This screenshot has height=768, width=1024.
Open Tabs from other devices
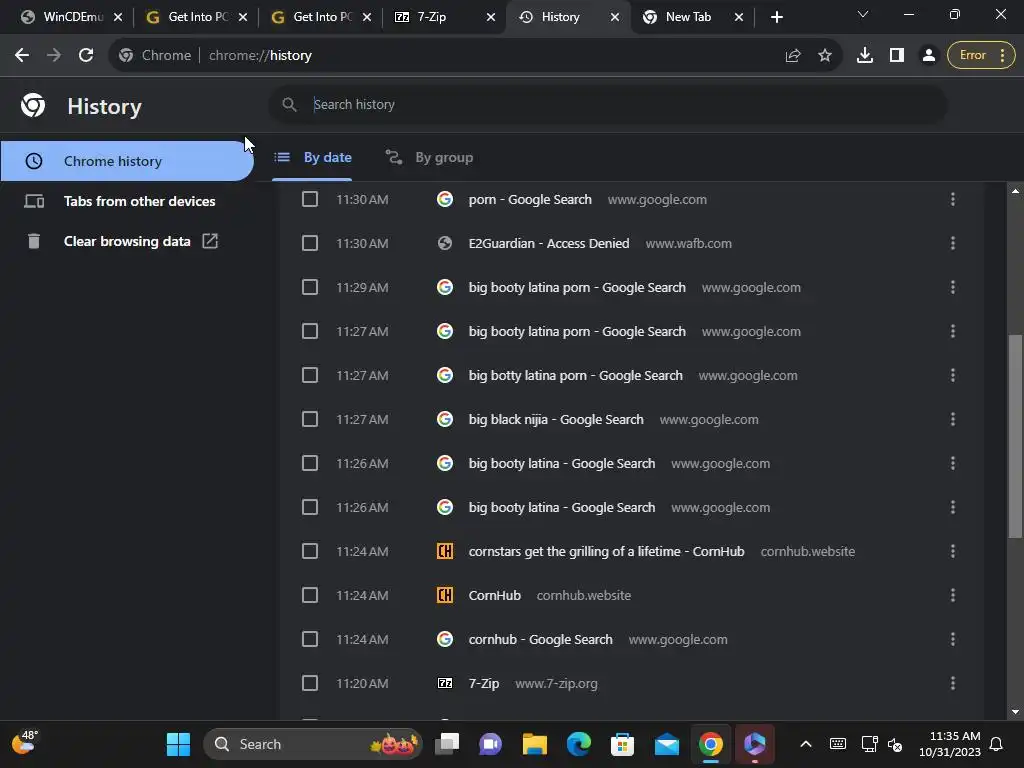[127, 201]
